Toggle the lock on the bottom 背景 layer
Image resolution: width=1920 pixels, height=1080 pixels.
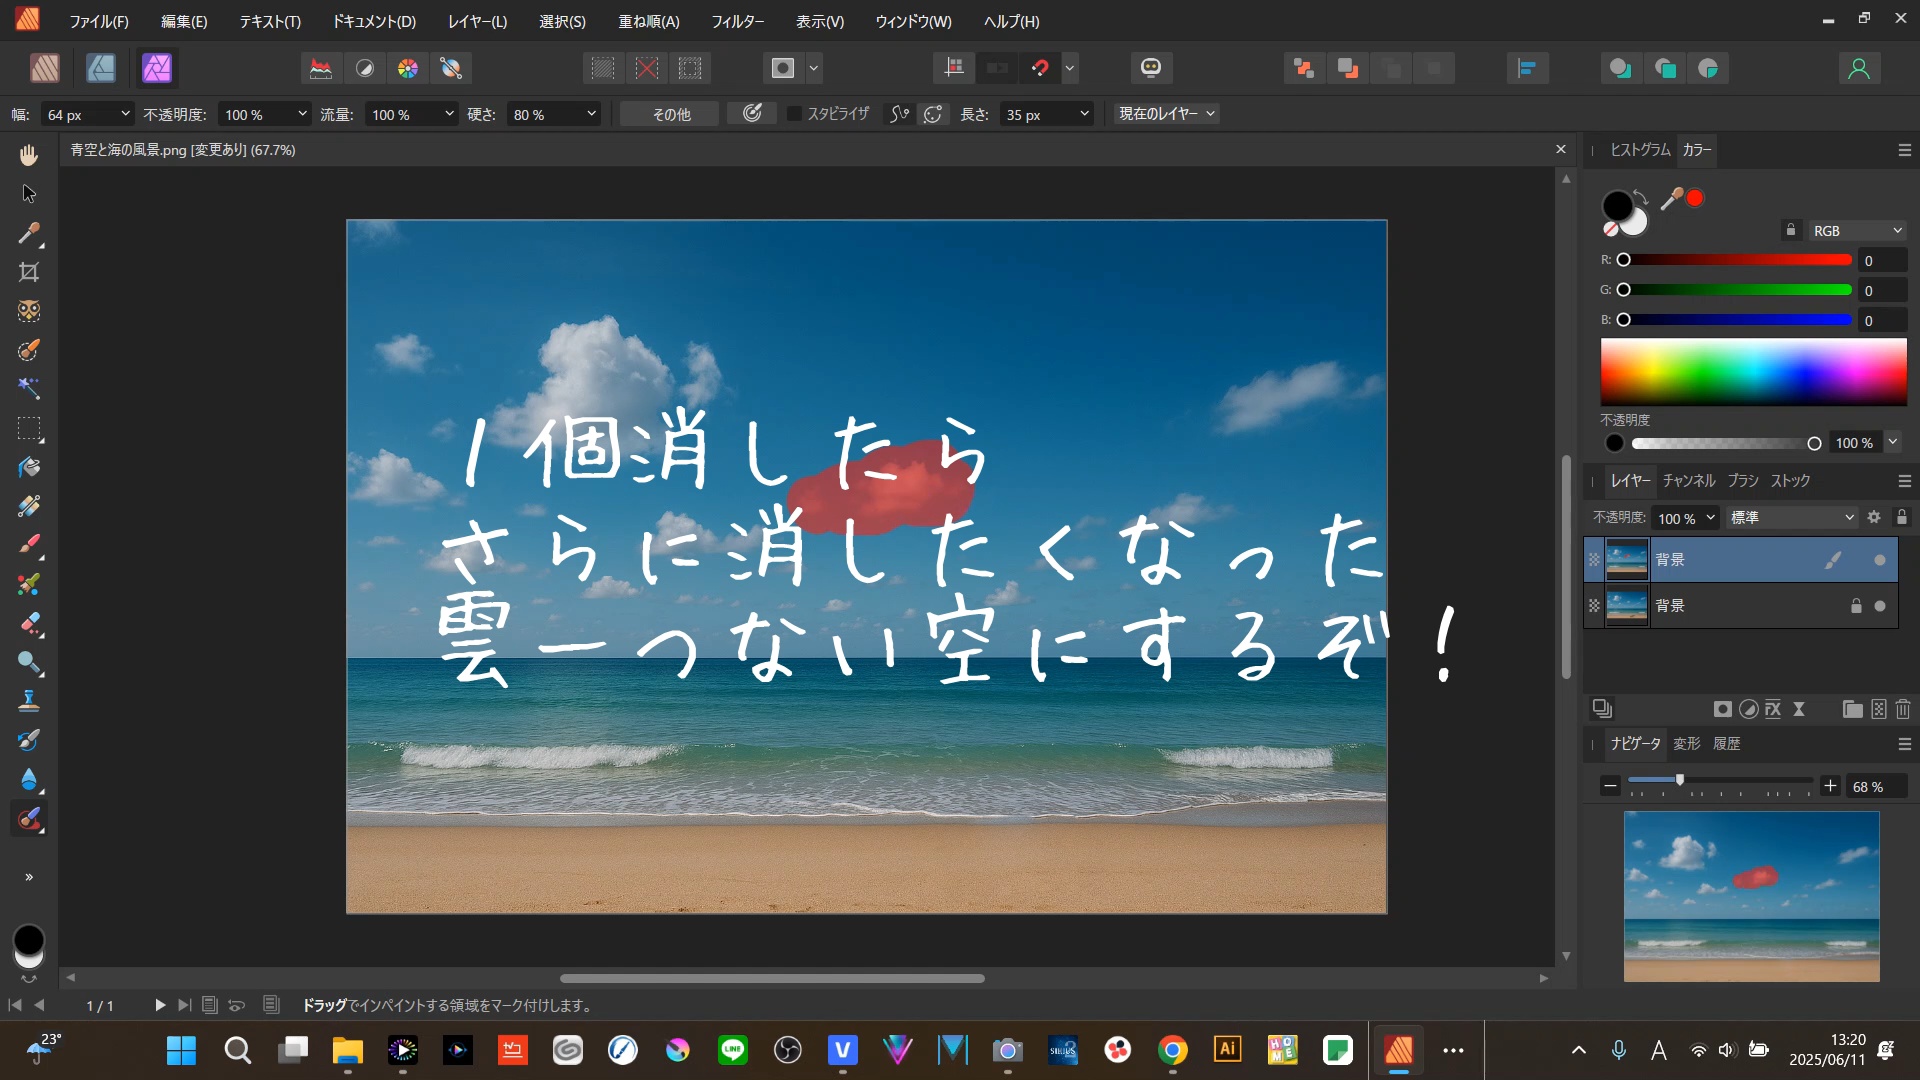pos(1855,605)
